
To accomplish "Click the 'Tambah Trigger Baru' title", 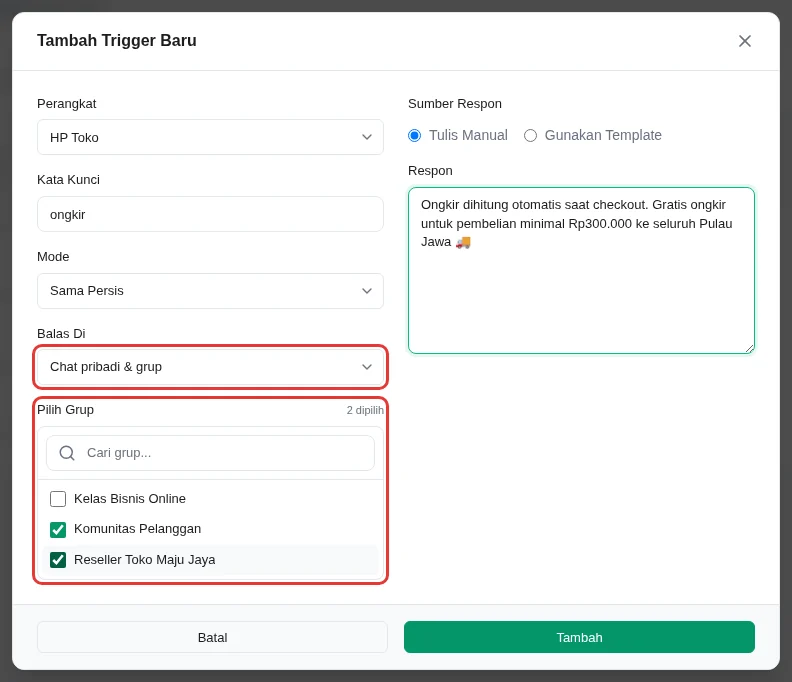I will 117,40.
